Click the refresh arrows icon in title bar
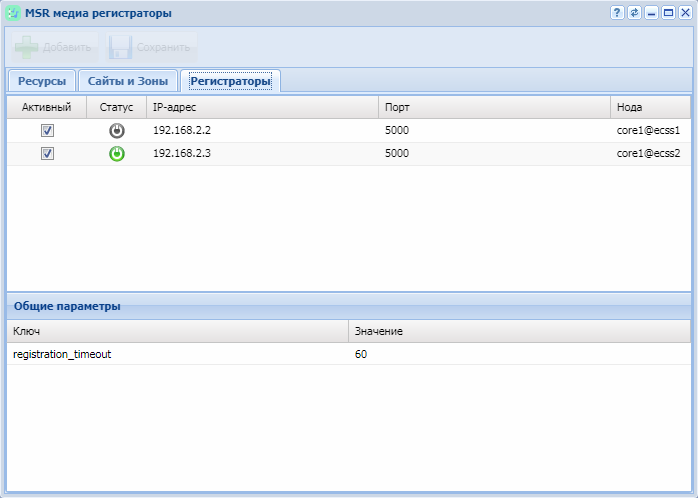Viewport: 698px width, 498px height. [x=634, y=12]
